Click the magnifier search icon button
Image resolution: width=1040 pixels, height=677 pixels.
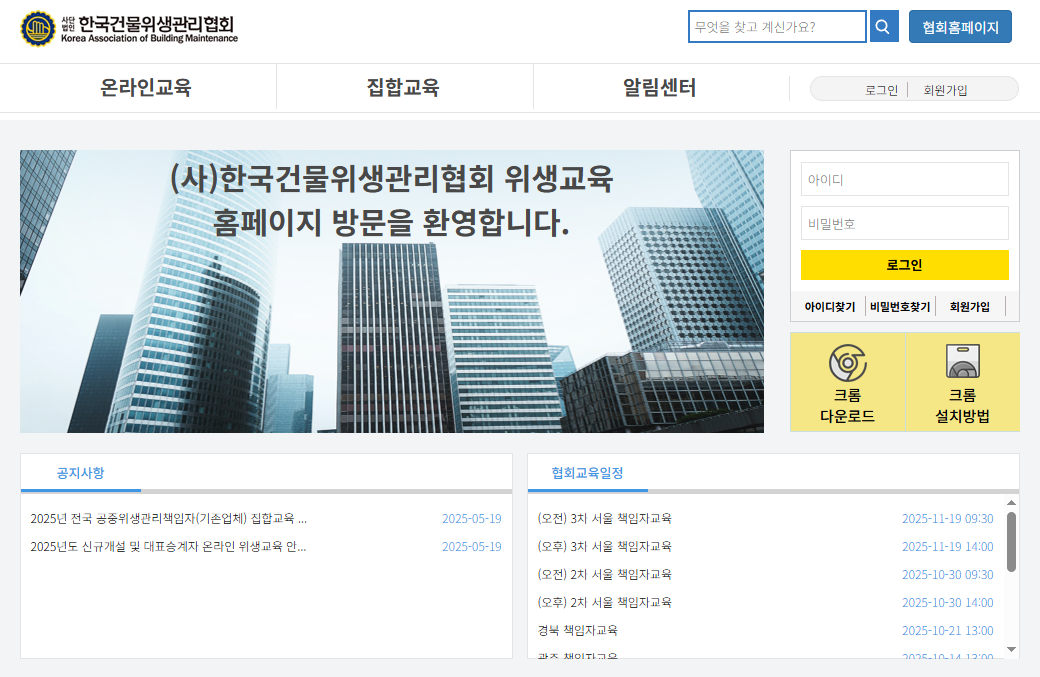[x=883, y=27]
